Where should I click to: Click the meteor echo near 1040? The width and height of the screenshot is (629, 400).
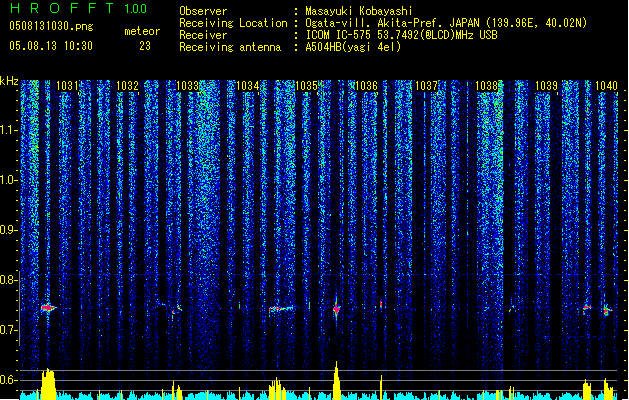607,310
